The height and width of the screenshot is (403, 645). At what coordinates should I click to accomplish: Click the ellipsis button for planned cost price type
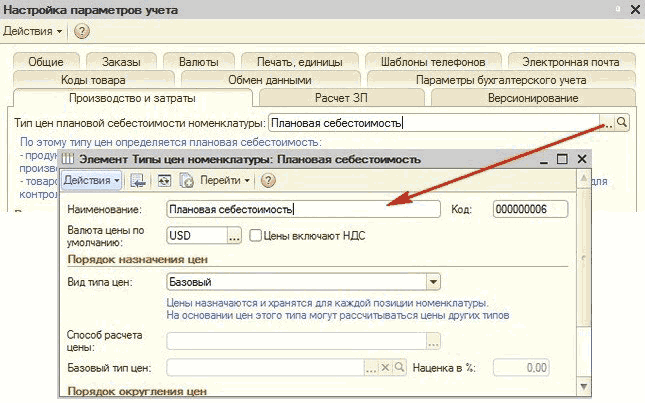coord(607,122)
